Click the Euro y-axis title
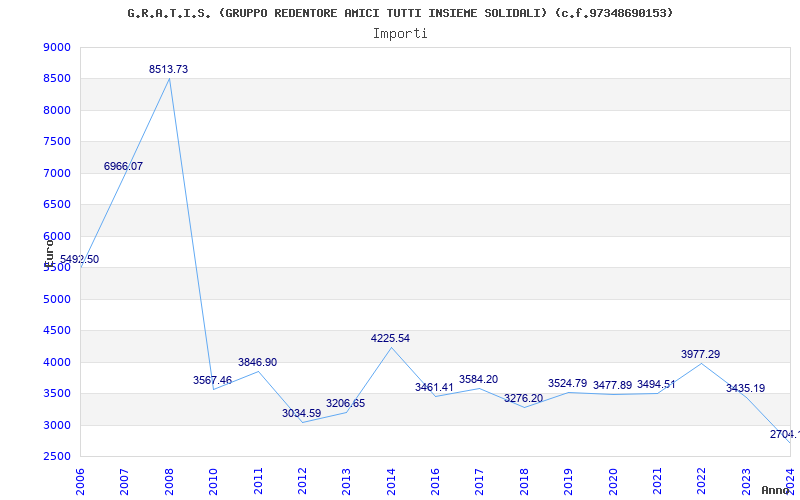800x500 pixels. pos(48,250)
